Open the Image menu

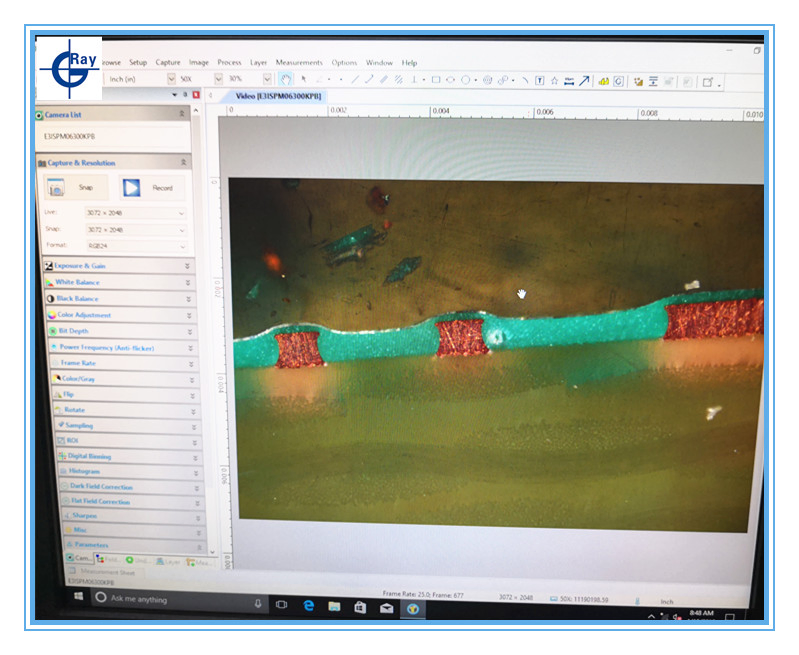[199, 62]
